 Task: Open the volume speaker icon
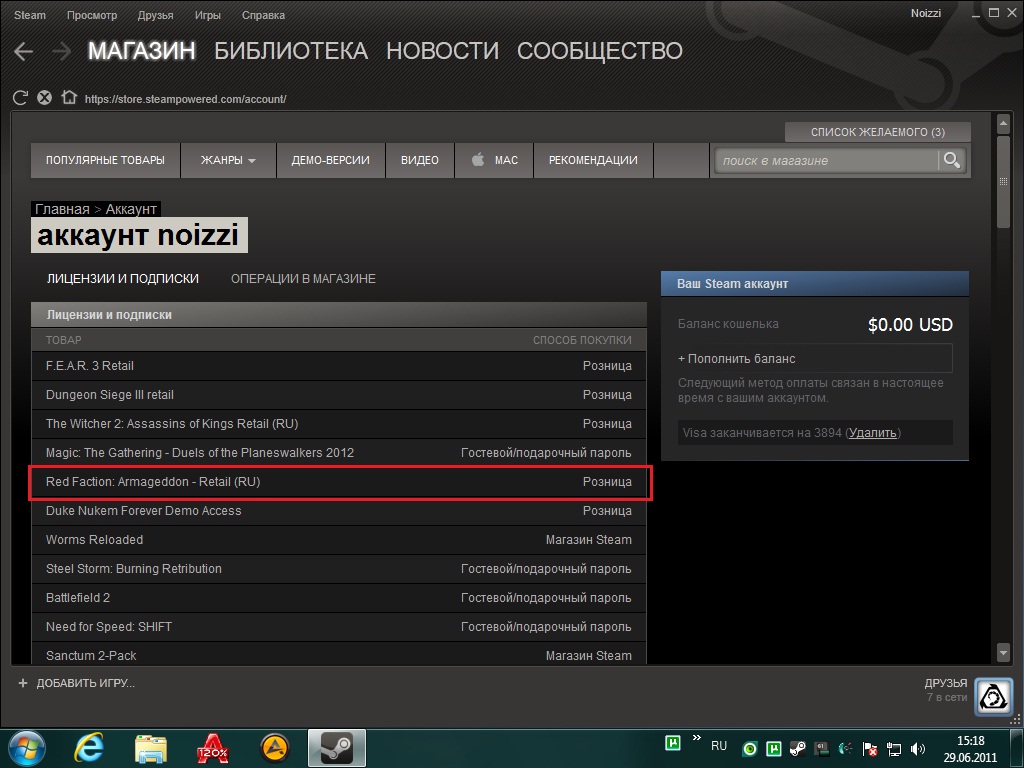click(918, 749)
